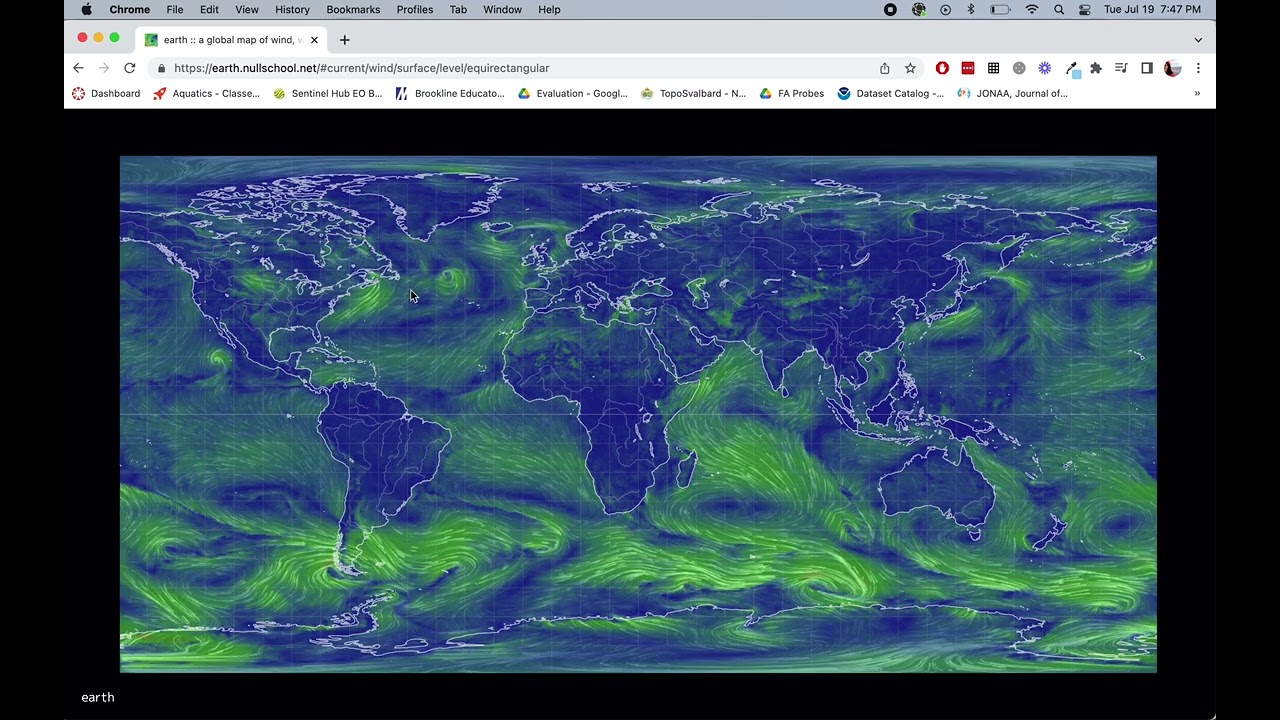
Task: Open the TopoSvalbard bookmark
Action: (693, 93)
